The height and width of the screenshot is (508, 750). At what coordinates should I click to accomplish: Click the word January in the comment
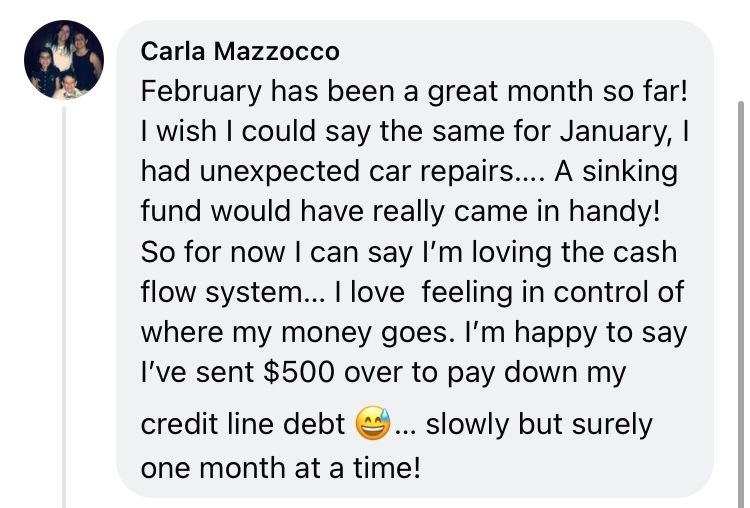[x=620, y=133]
